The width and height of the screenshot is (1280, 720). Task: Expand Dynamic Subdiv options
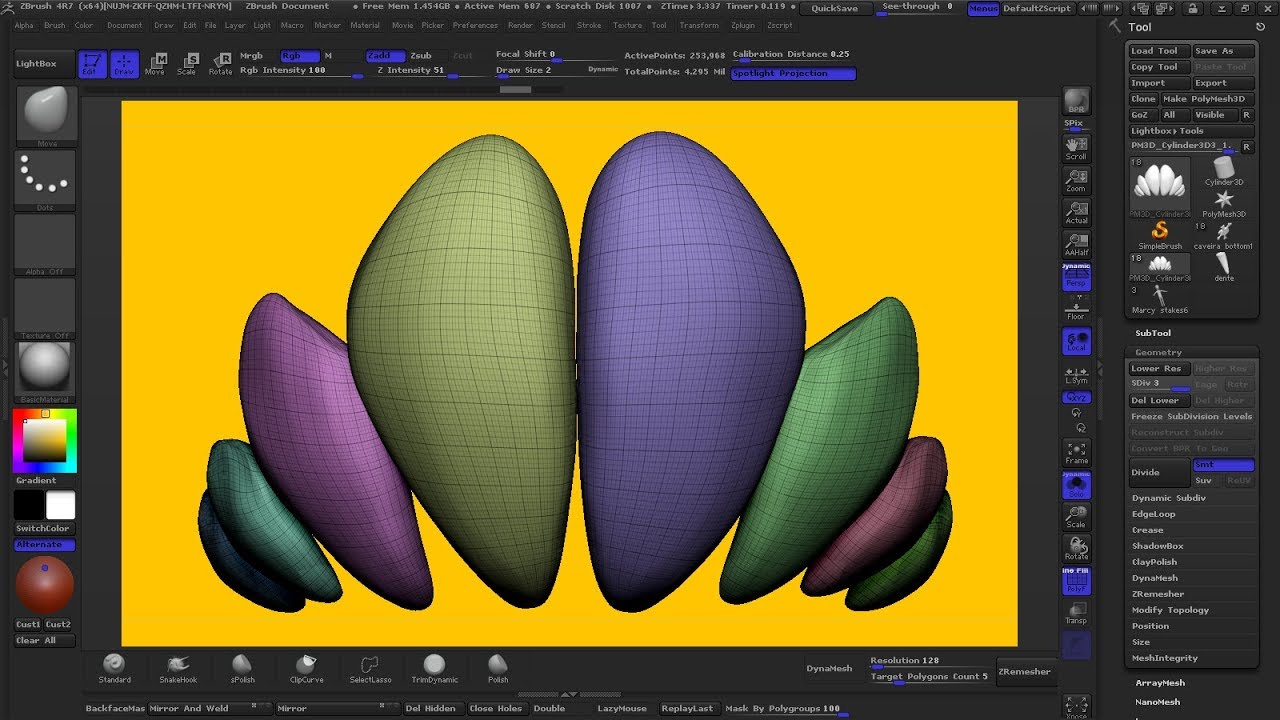[x=1169, y=498]
